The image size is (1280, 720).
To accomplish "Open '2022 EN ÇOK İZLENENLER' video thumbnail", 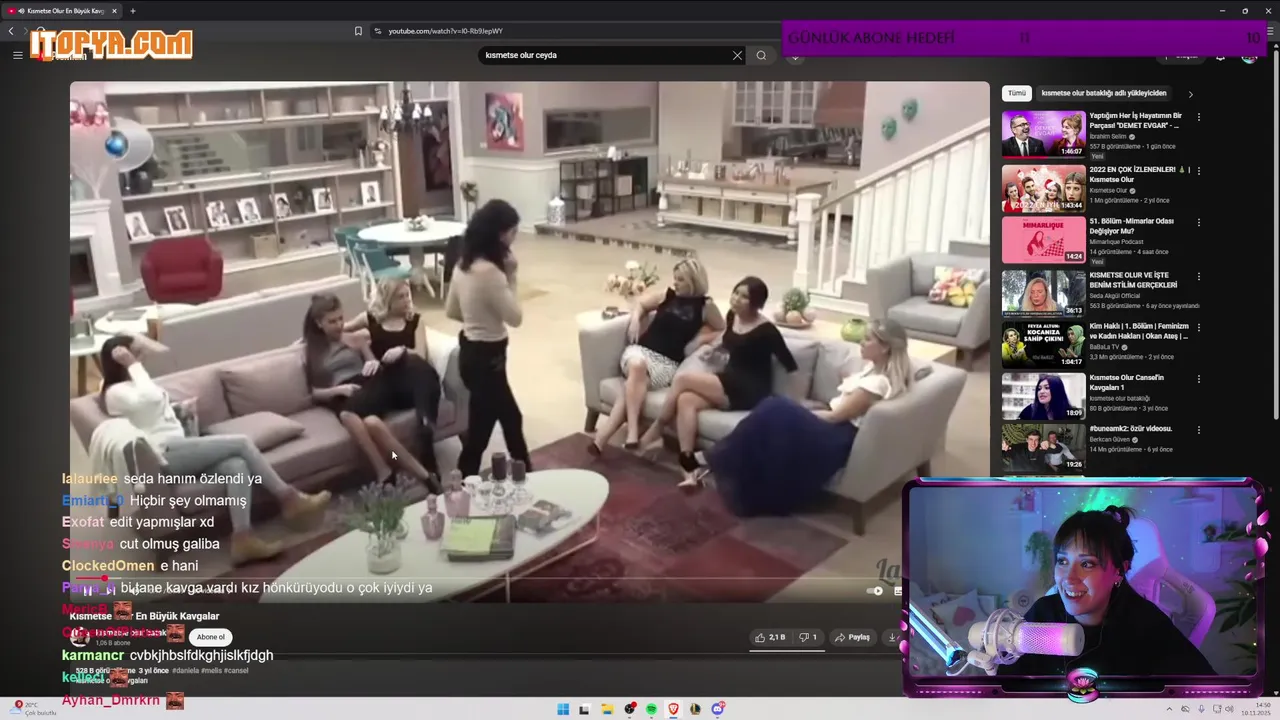I will [x=1043, y=187].
